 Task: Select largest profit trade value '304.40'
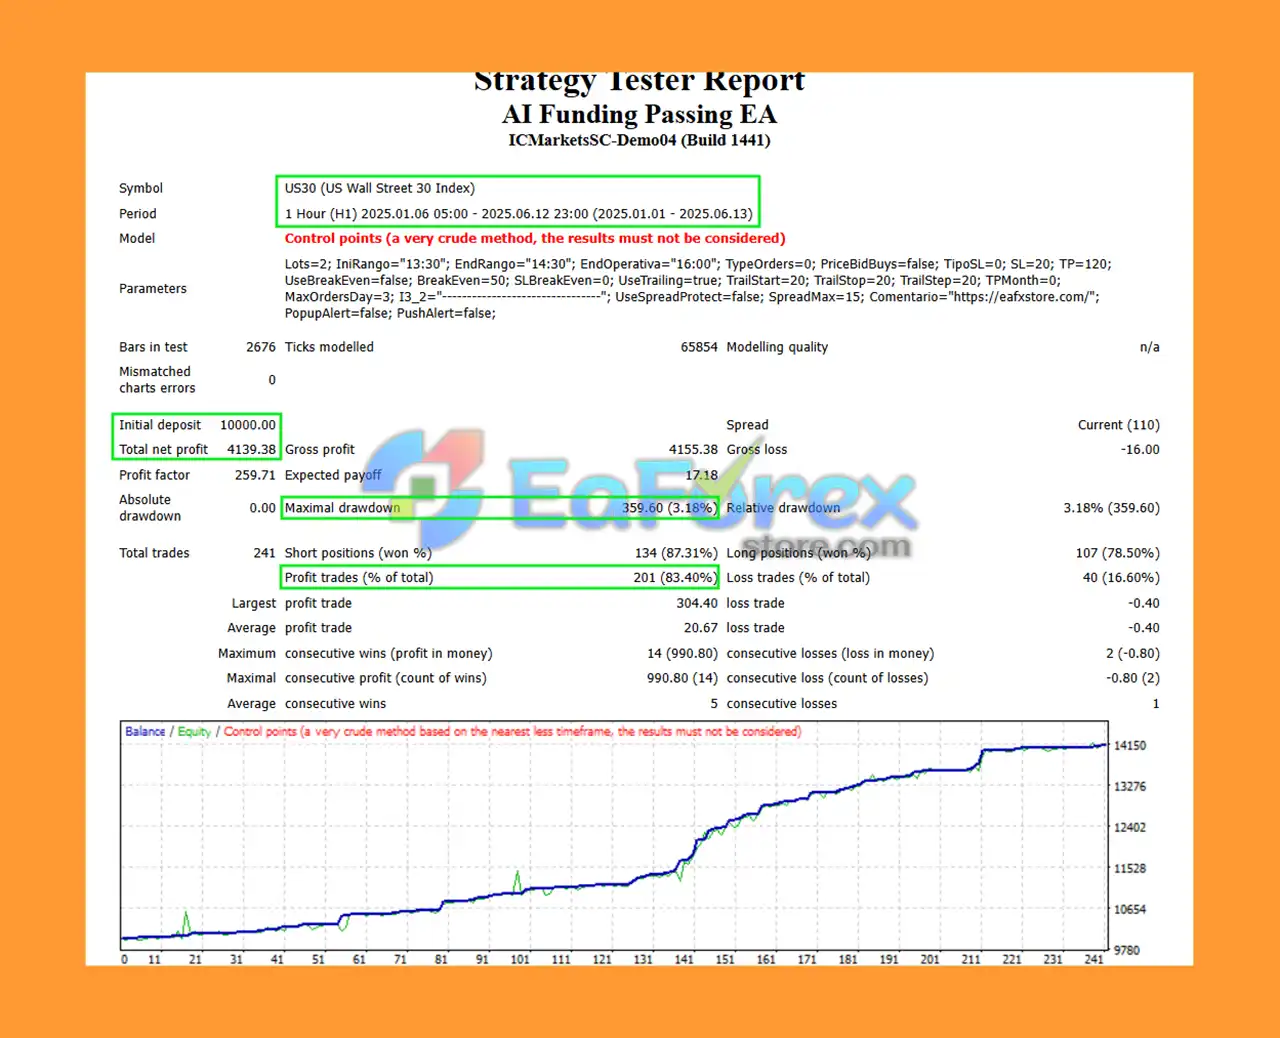click(697, 603)
